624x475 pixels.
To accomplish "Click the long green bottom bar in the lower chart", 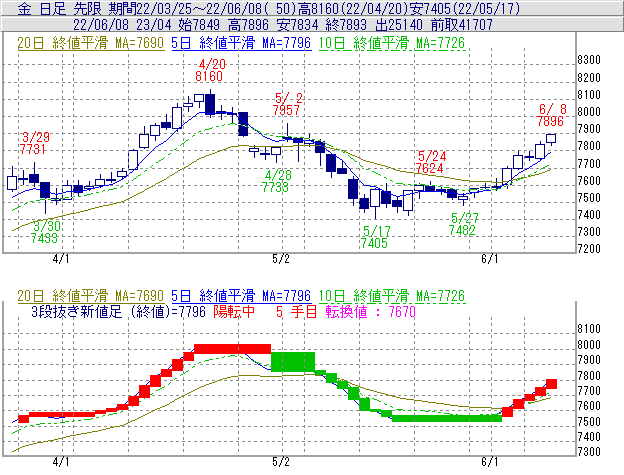I will tap(447, 418).
